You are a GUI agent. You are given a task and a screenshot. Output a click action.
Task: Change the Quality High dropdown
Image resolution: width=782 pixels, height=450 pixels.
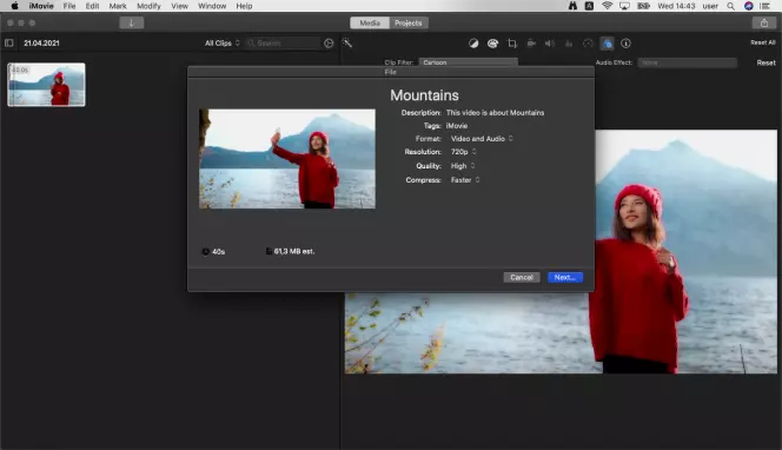pyautogui.click(x=463, y=166)
